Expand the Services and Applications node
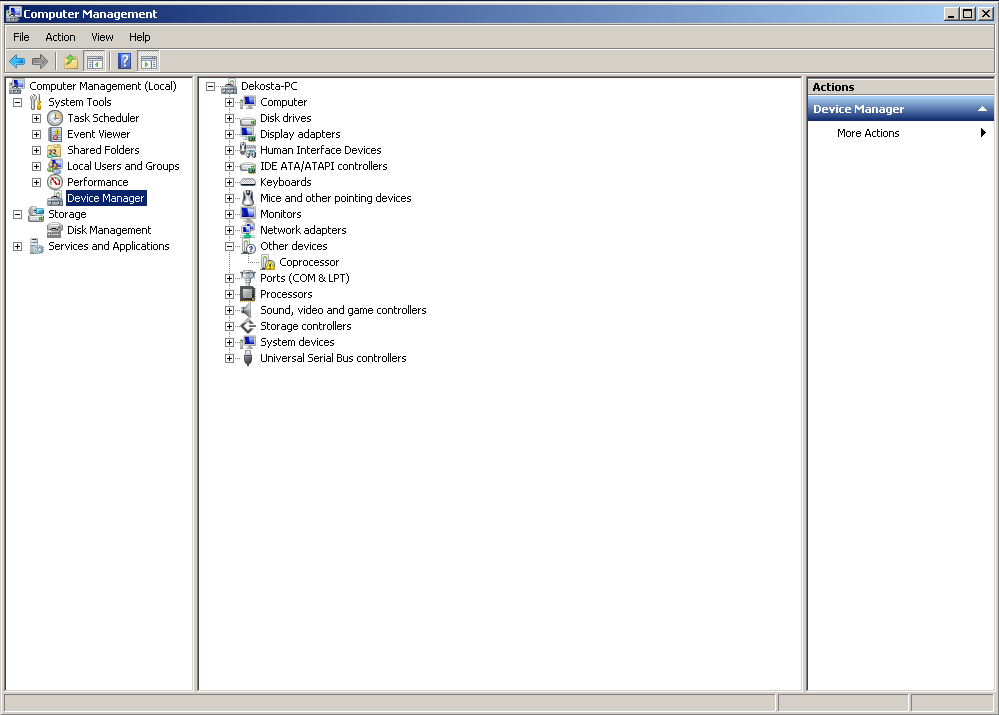Screen dimensions: 999x715 [17, 246]
